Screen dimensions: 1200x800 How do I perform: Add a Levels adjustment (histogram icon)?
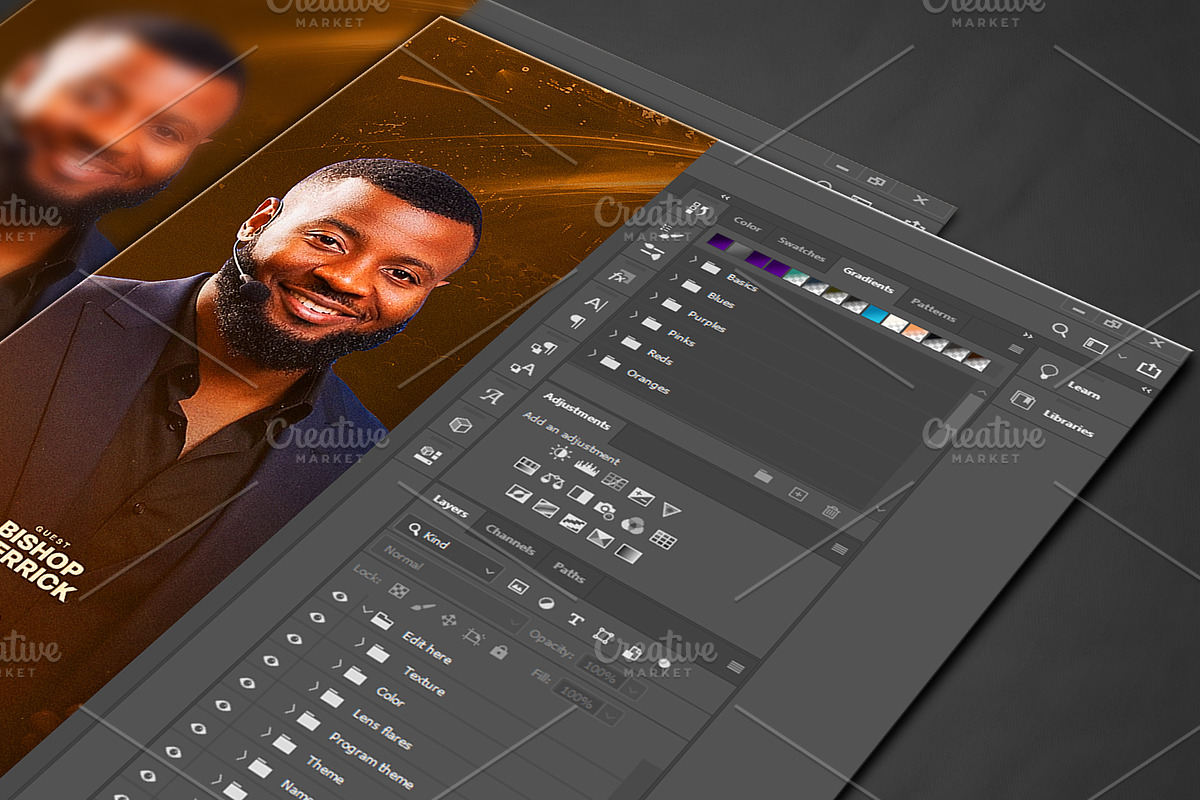click(587, 467)
